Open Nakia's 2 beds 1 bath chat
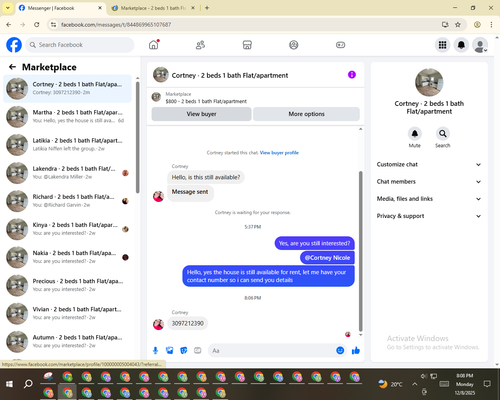Viewport: 500px width, 400px height. tap(67, 257)
